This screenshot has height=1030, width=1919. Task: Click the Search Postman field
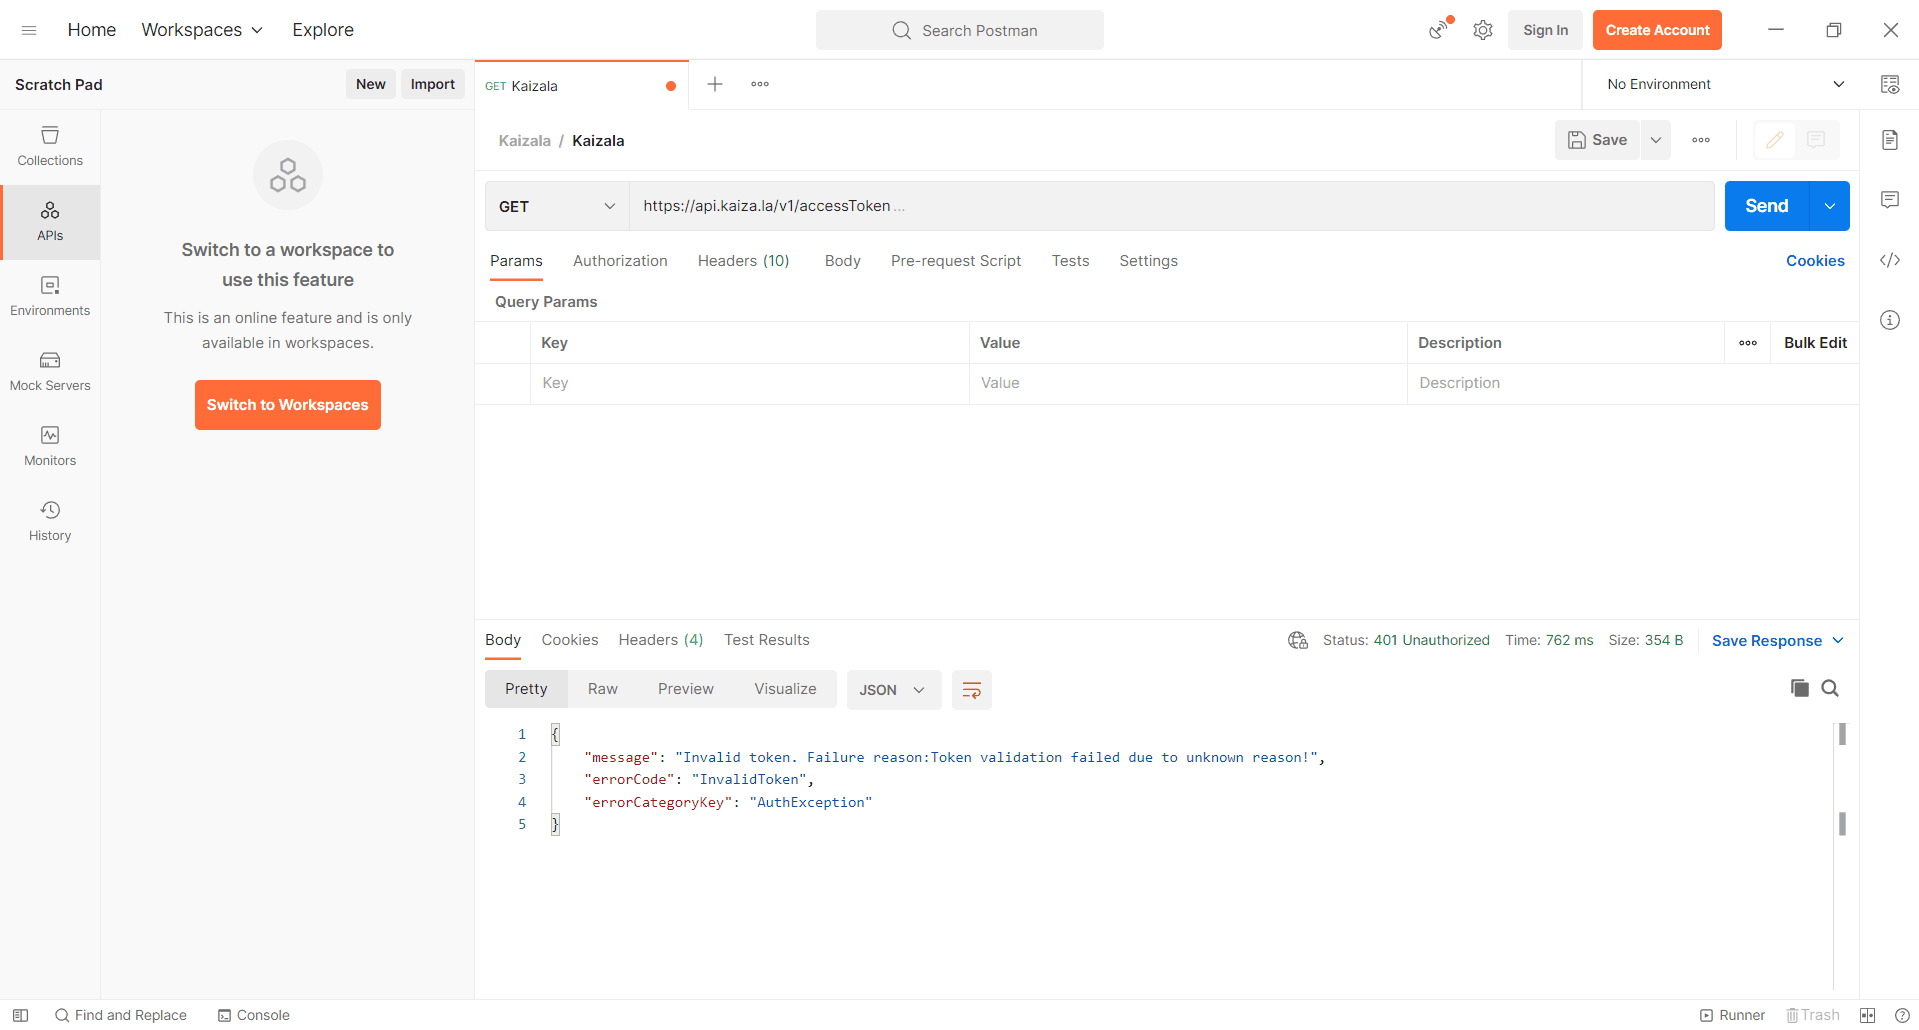(960, 30)
